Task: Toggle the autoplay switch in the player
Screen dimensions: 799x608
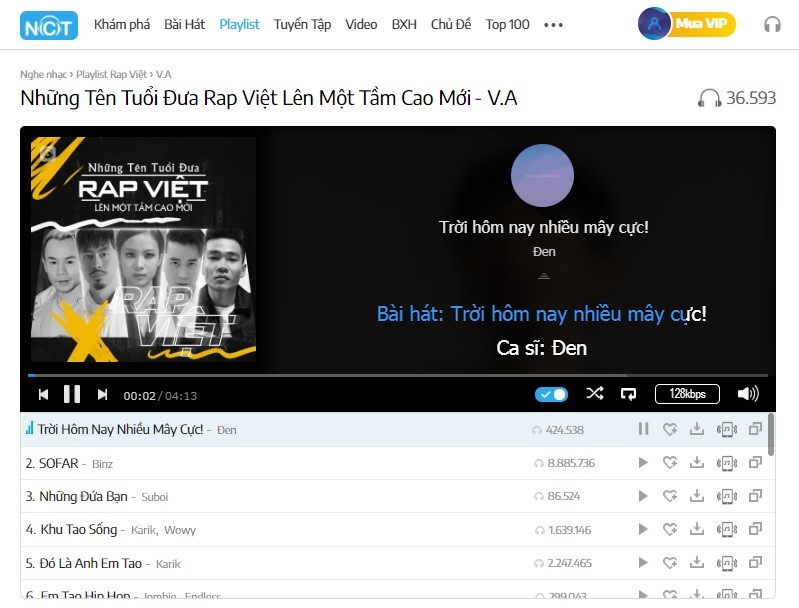Action: click(551, 394)
